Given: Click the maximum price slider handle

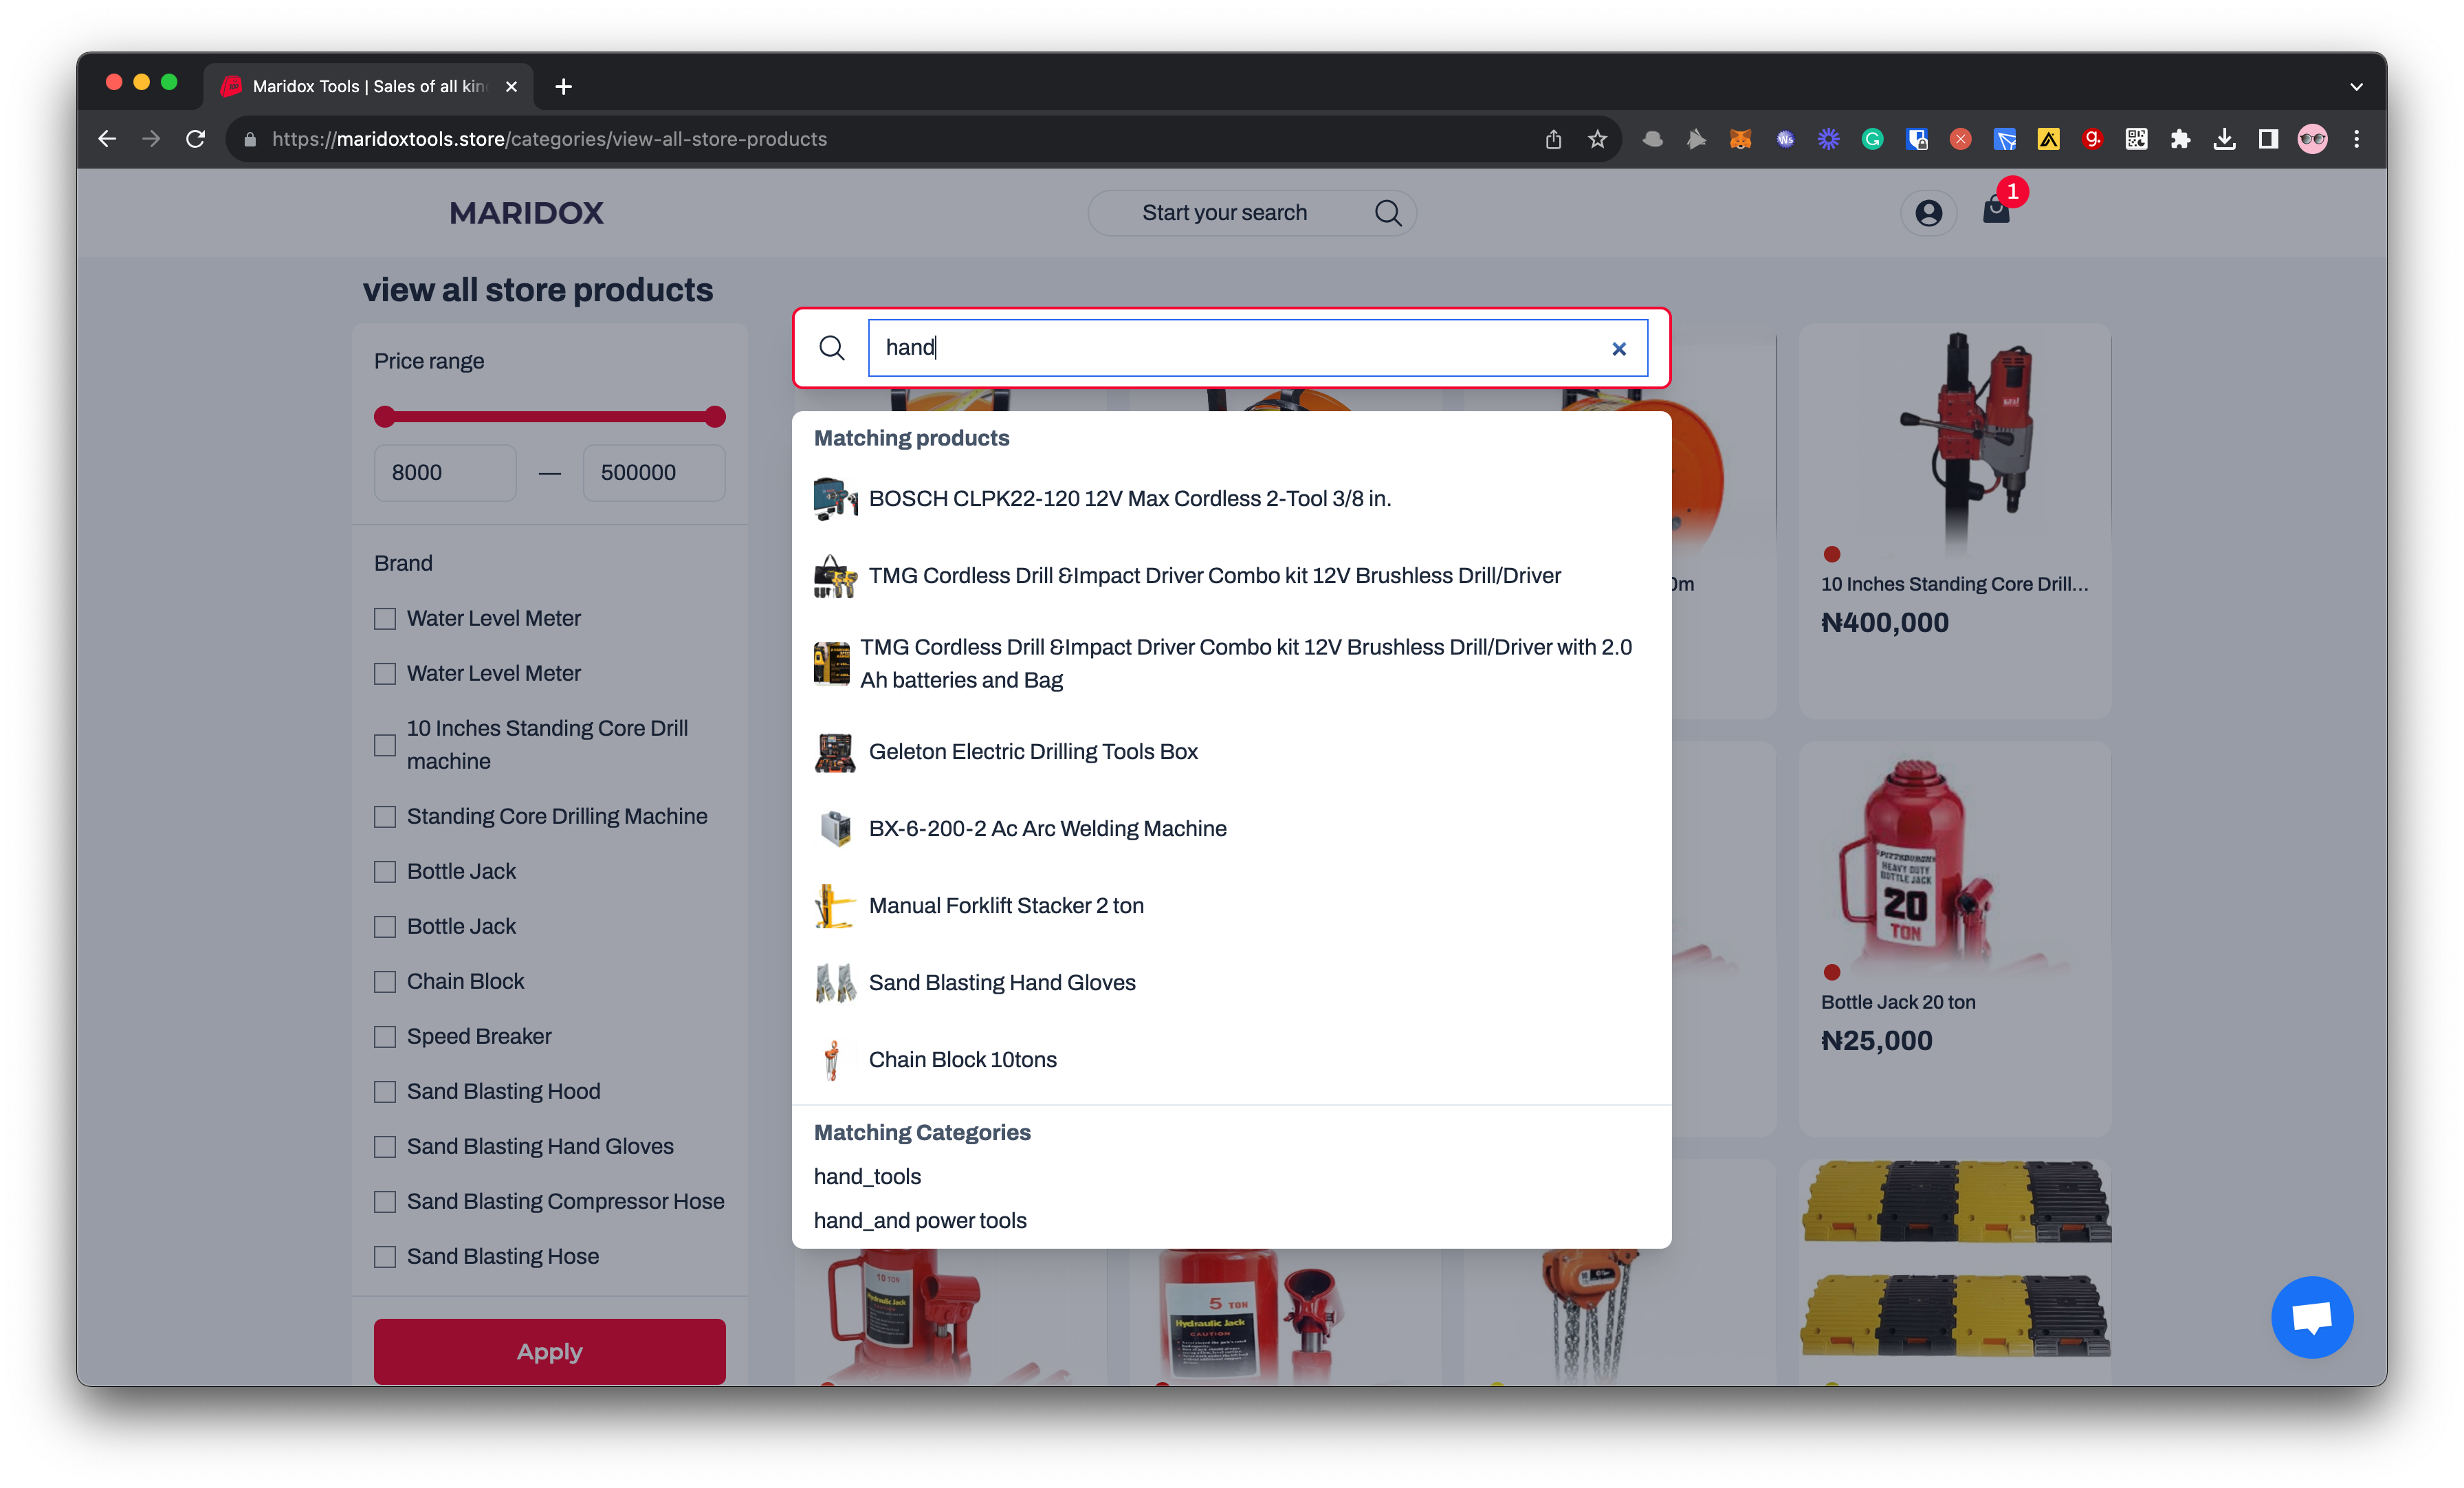Looking at the screenshot, I should [x=714, y=417].
